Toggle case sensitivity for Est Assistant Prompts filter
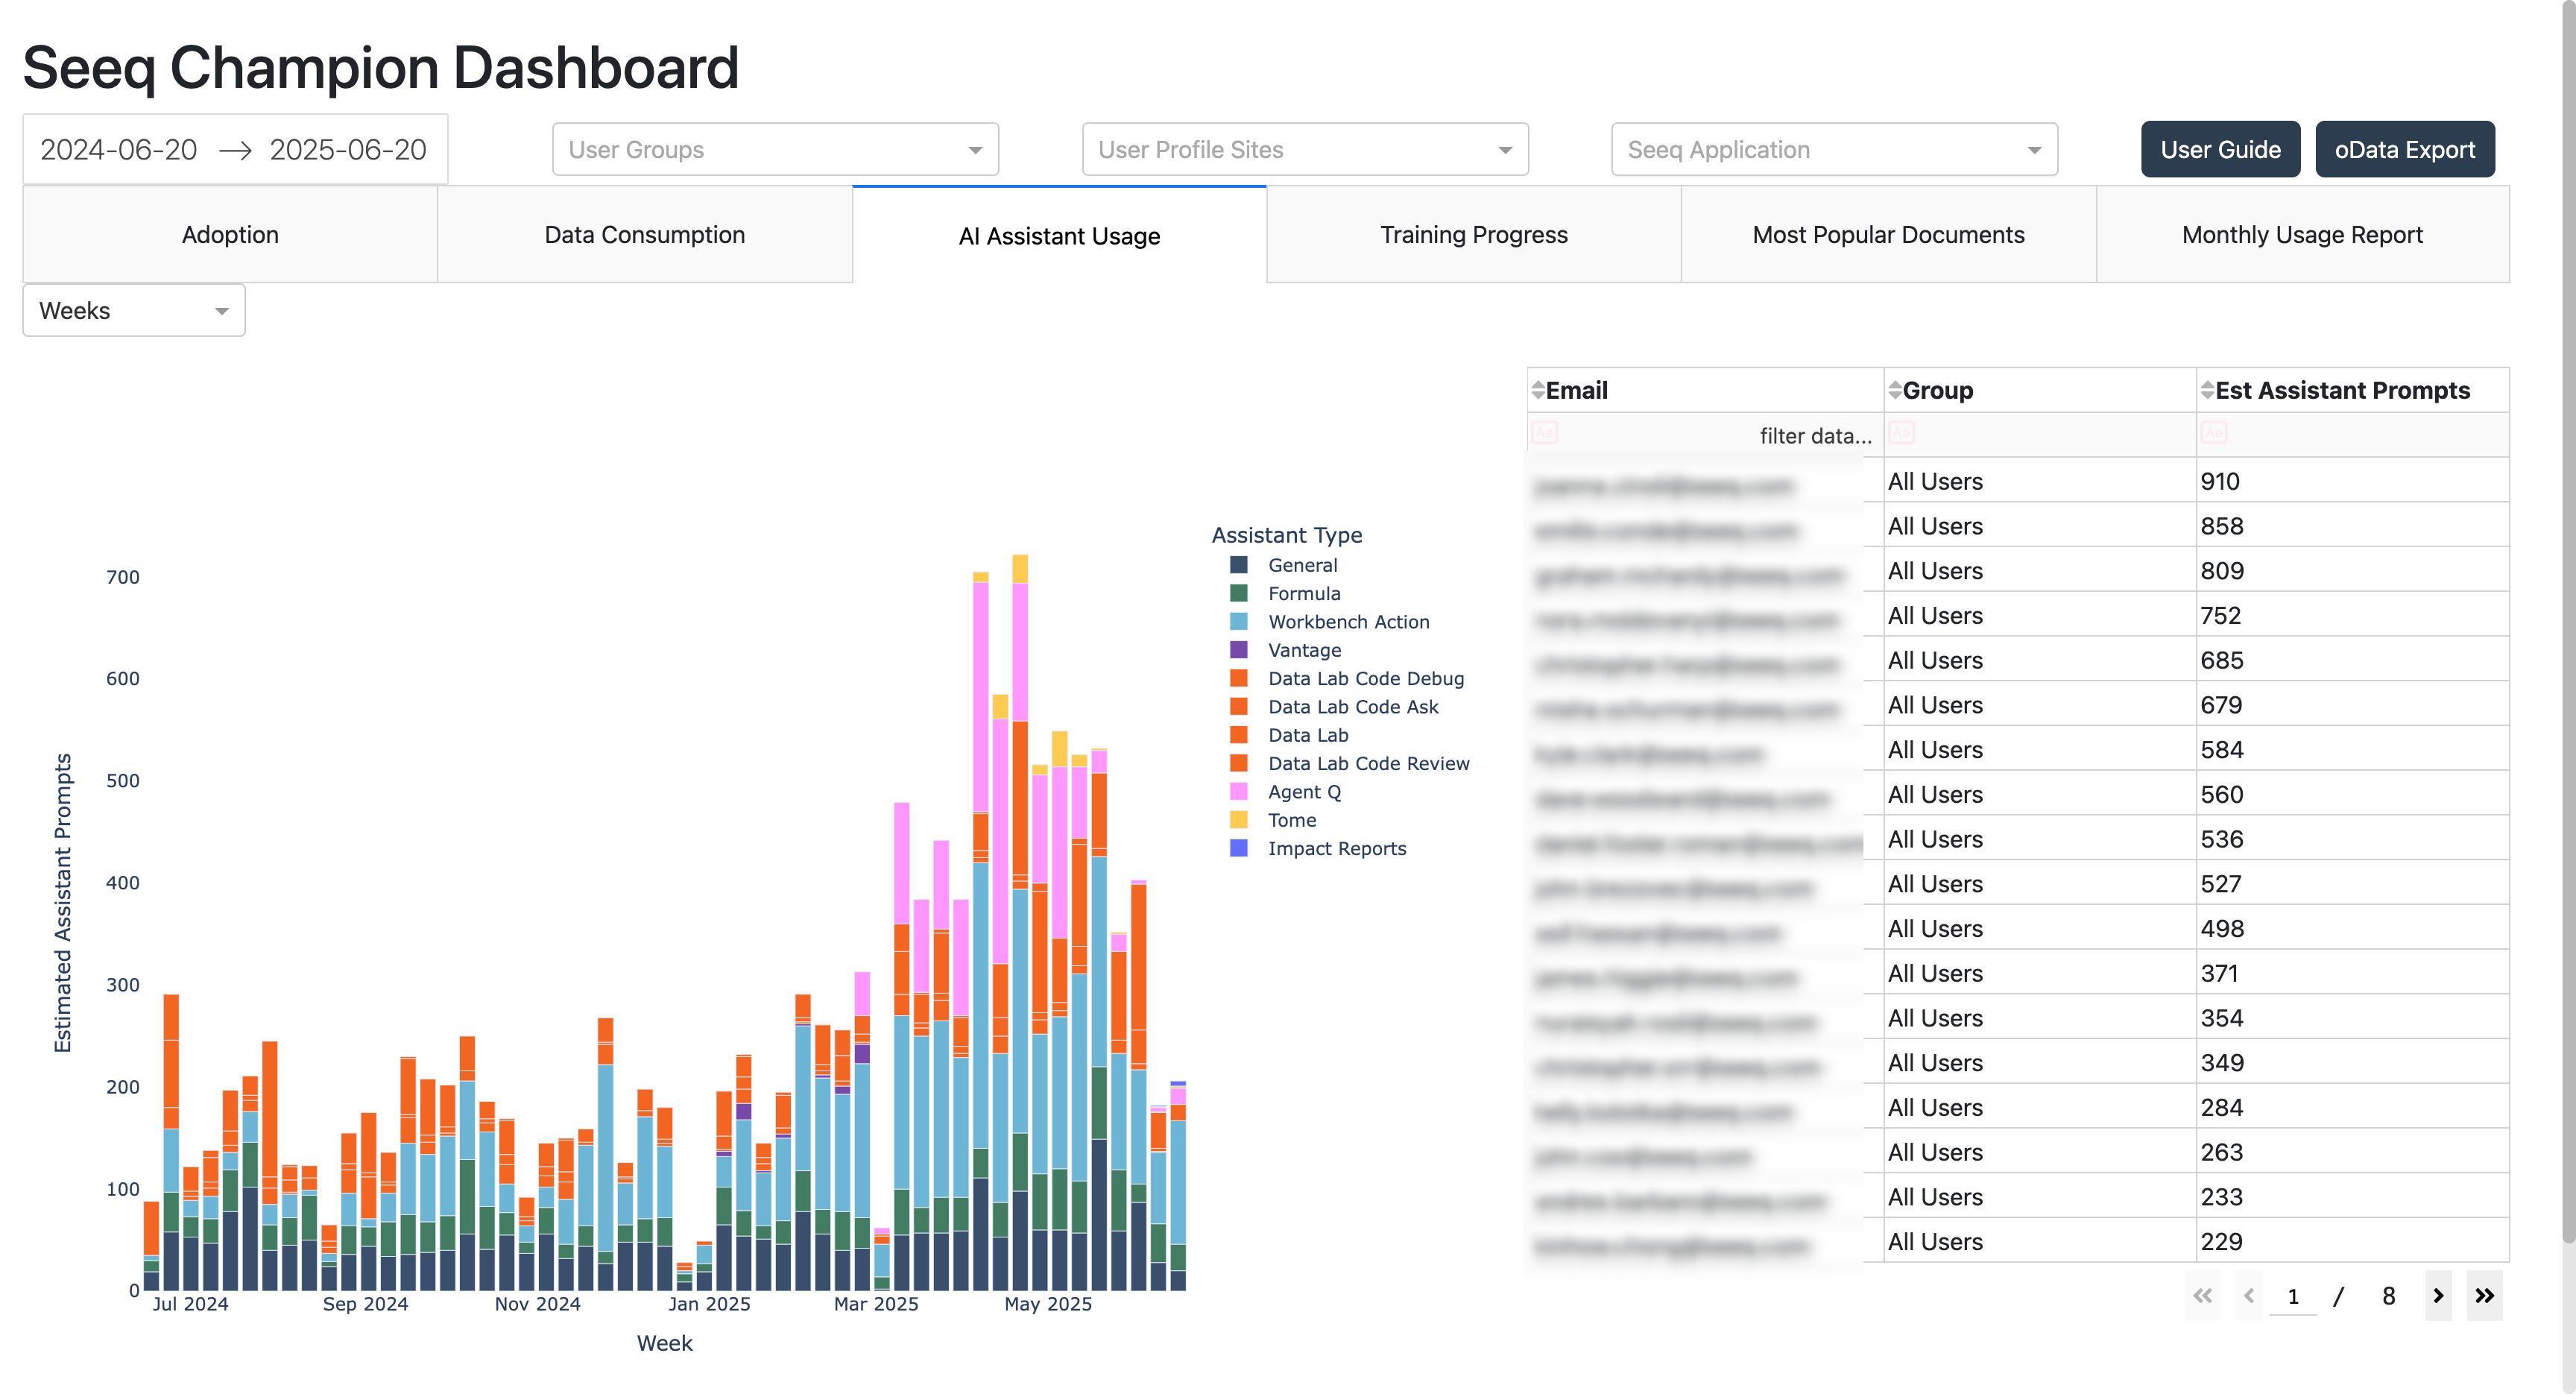 click(x=2213, y=433)
